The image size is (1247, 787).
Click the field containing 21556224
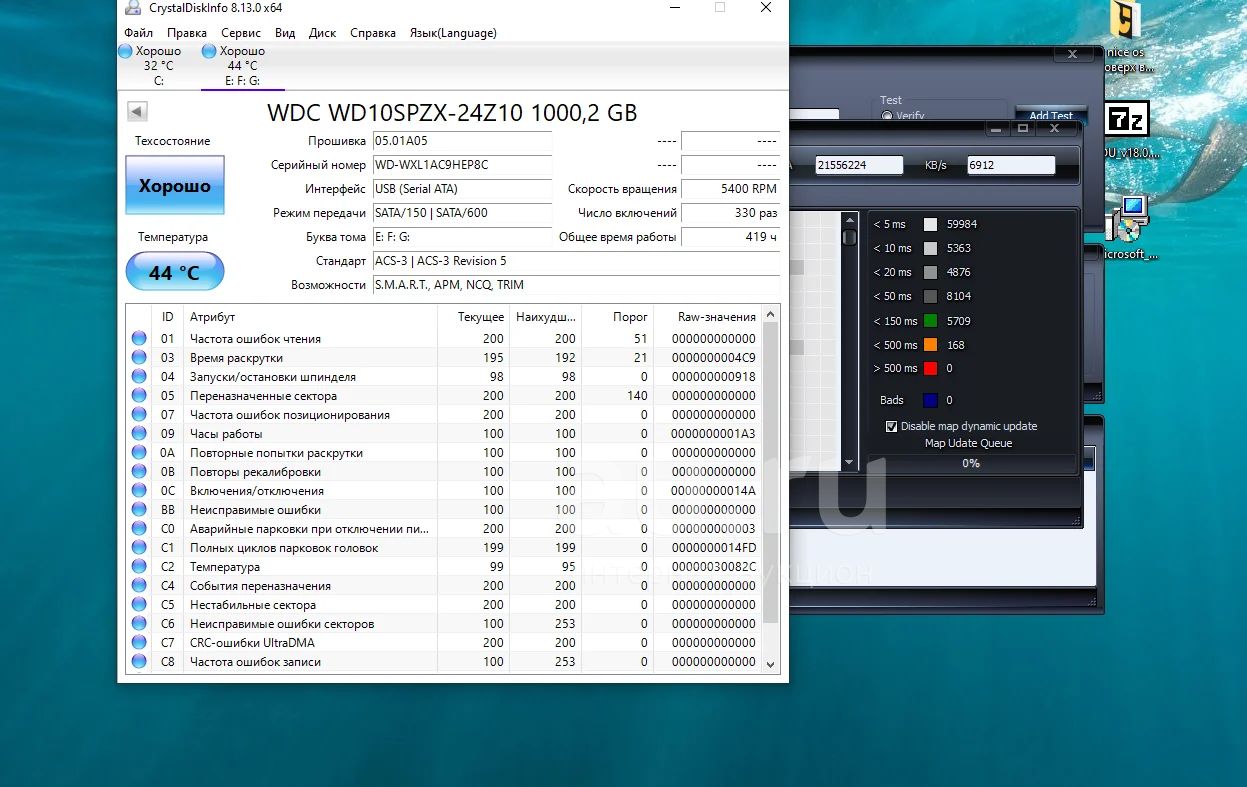pos(859,165)
